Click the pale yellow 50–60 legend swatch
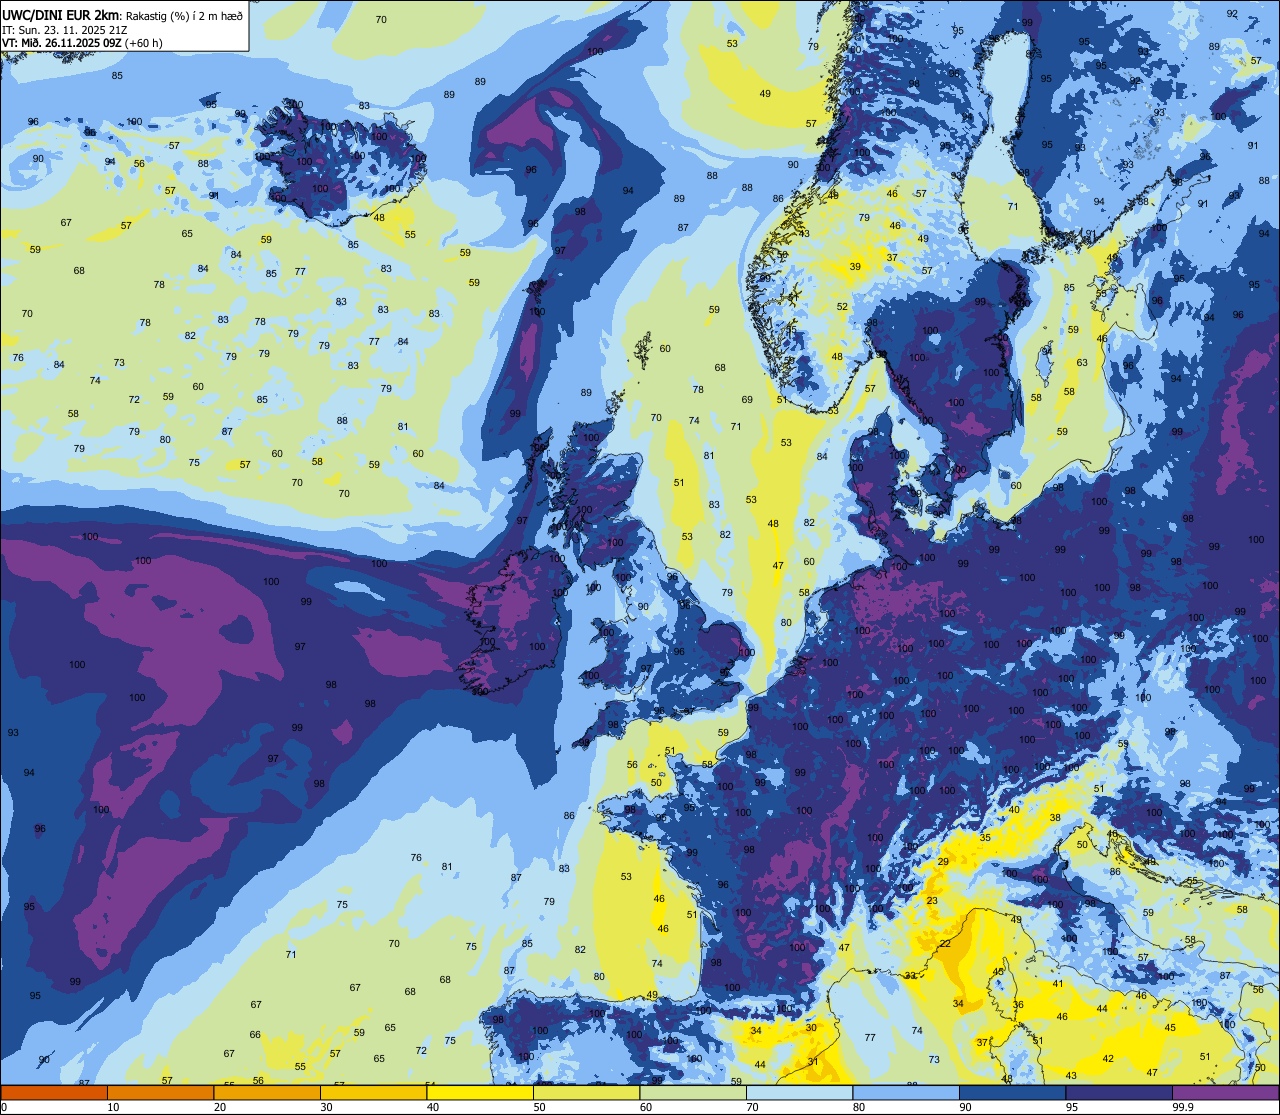This screenshot has width=1280, height=1115. pos(586,1092)
